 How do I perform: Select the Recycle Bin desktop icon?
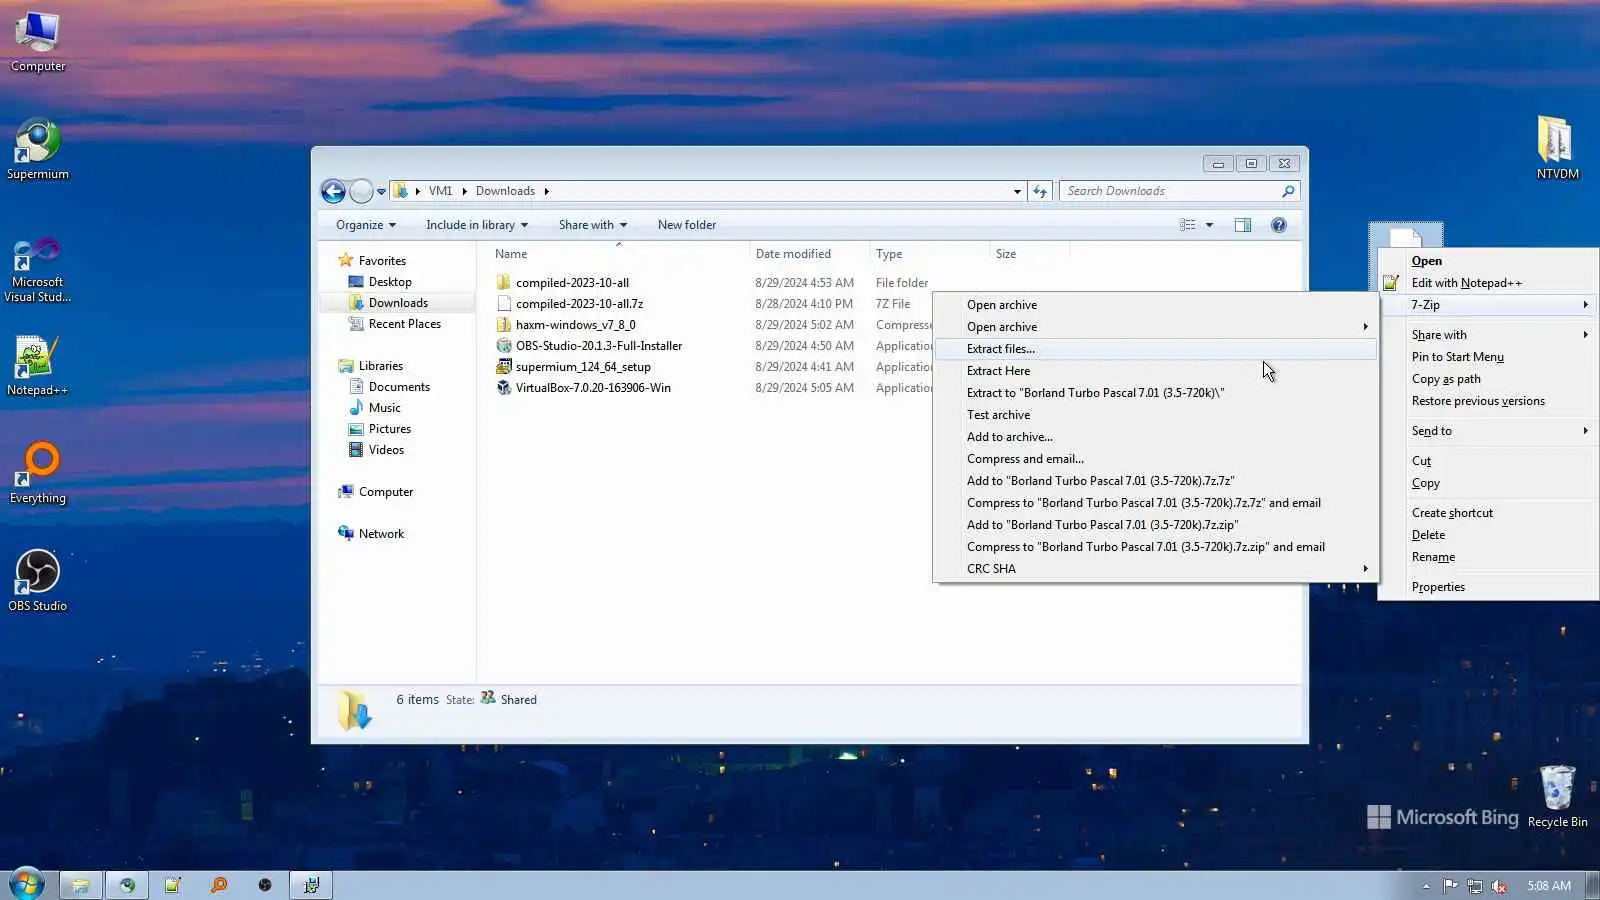coord(1557,797)
